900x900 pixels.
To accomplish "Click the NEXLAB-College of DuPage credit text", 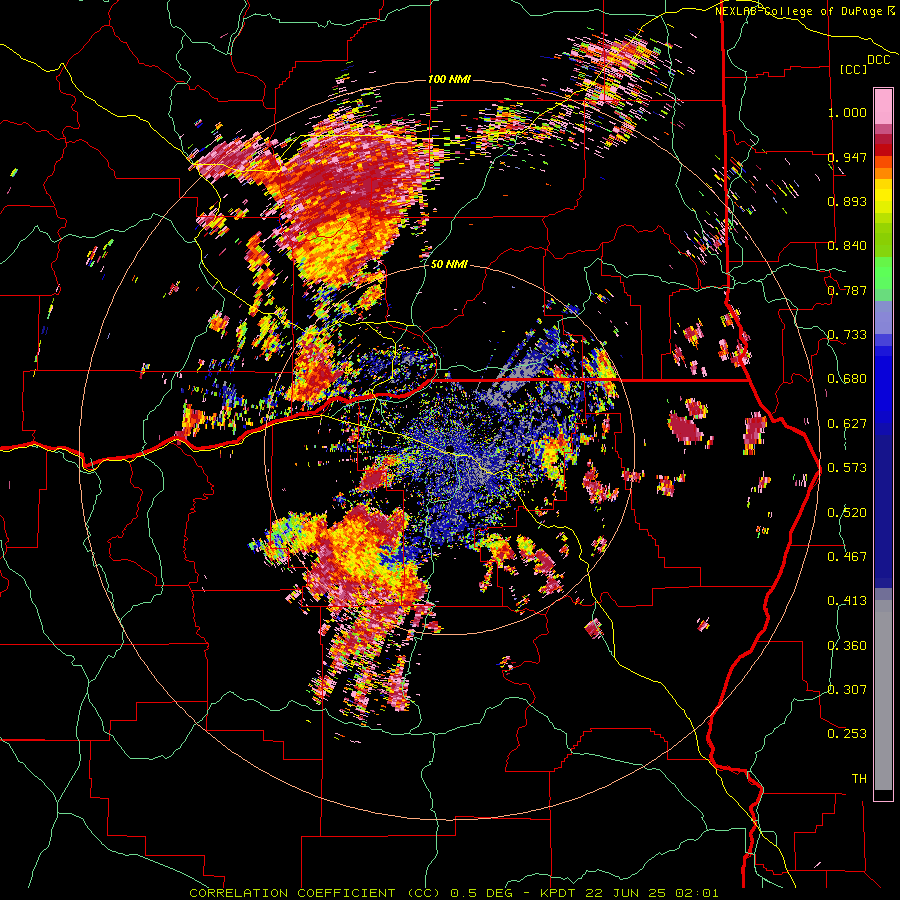I will (798, 11).
